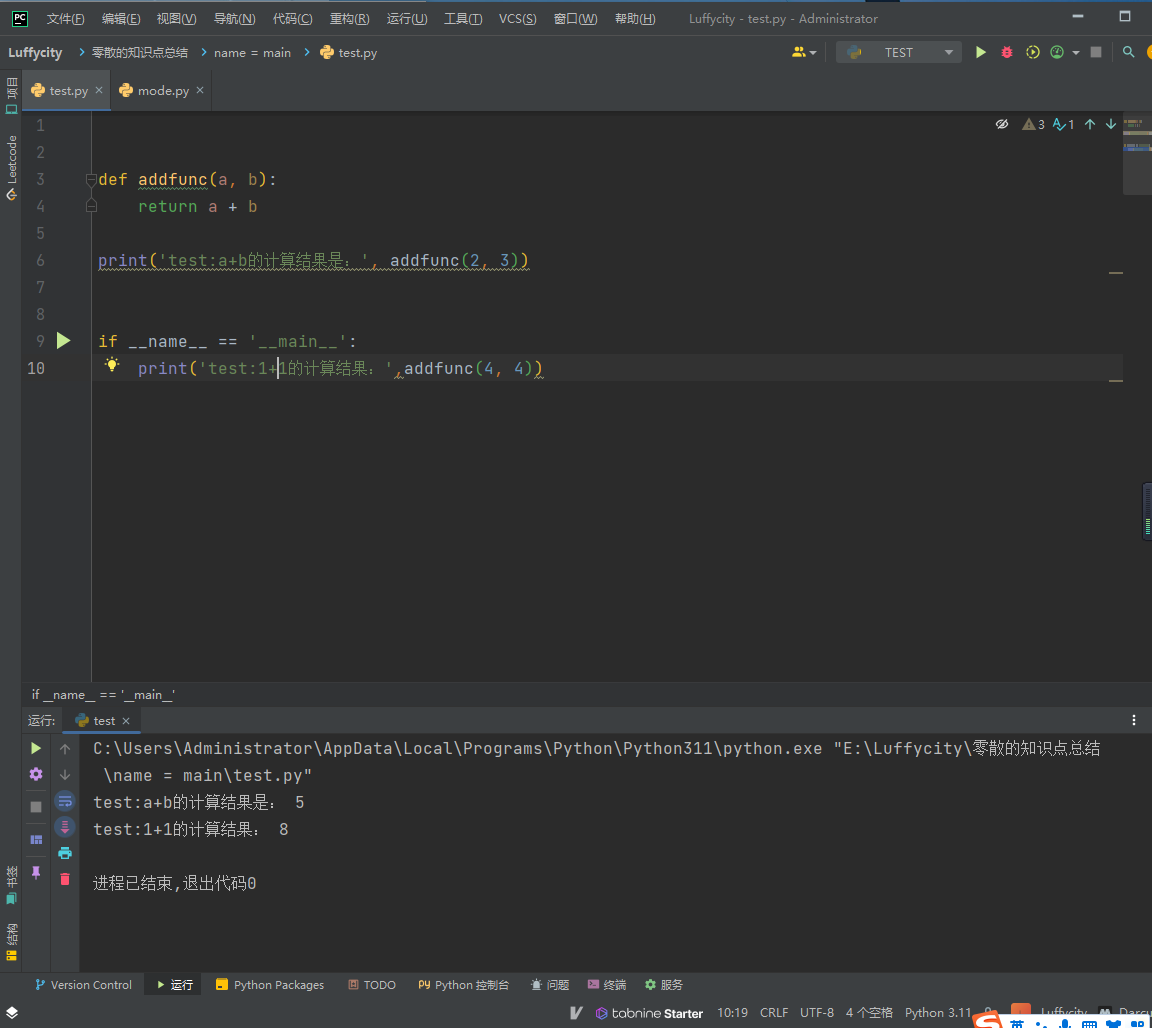Open search everywhere with the magnifier
Viewport: 1152px width, 1028px height.
click(x=1126, y=52)
